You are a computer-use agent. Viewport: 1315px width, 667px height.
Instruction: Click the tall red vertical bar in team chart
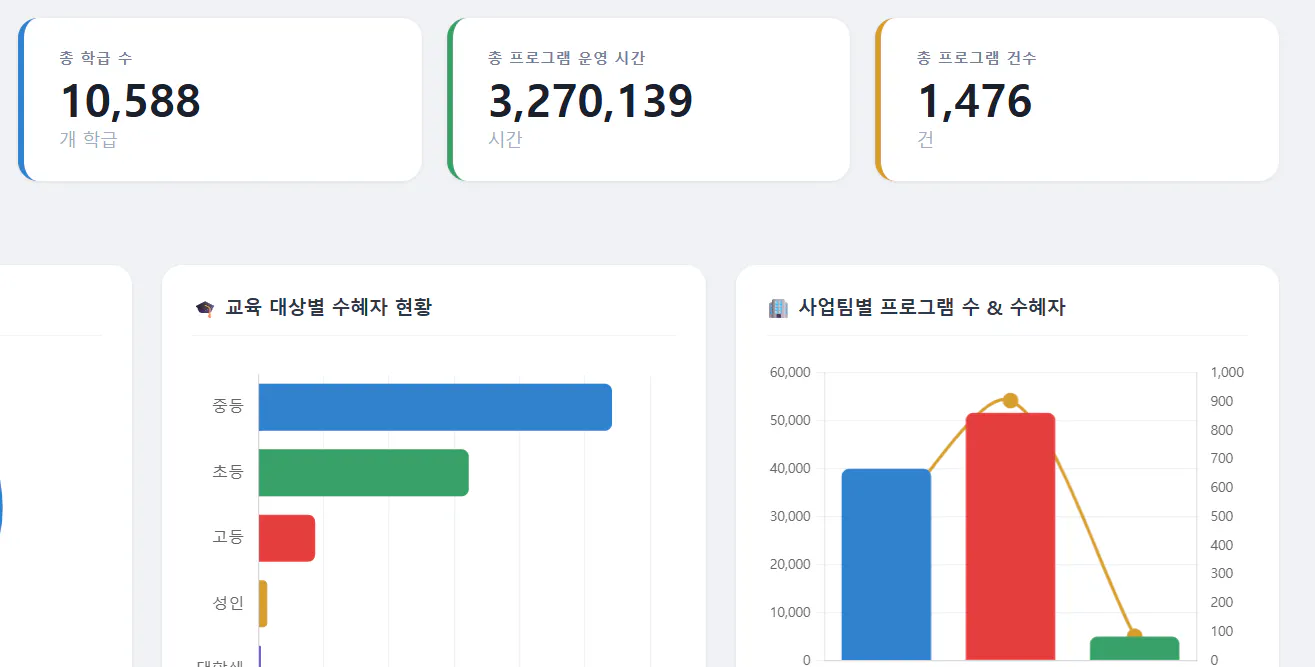click(1010, 536)
